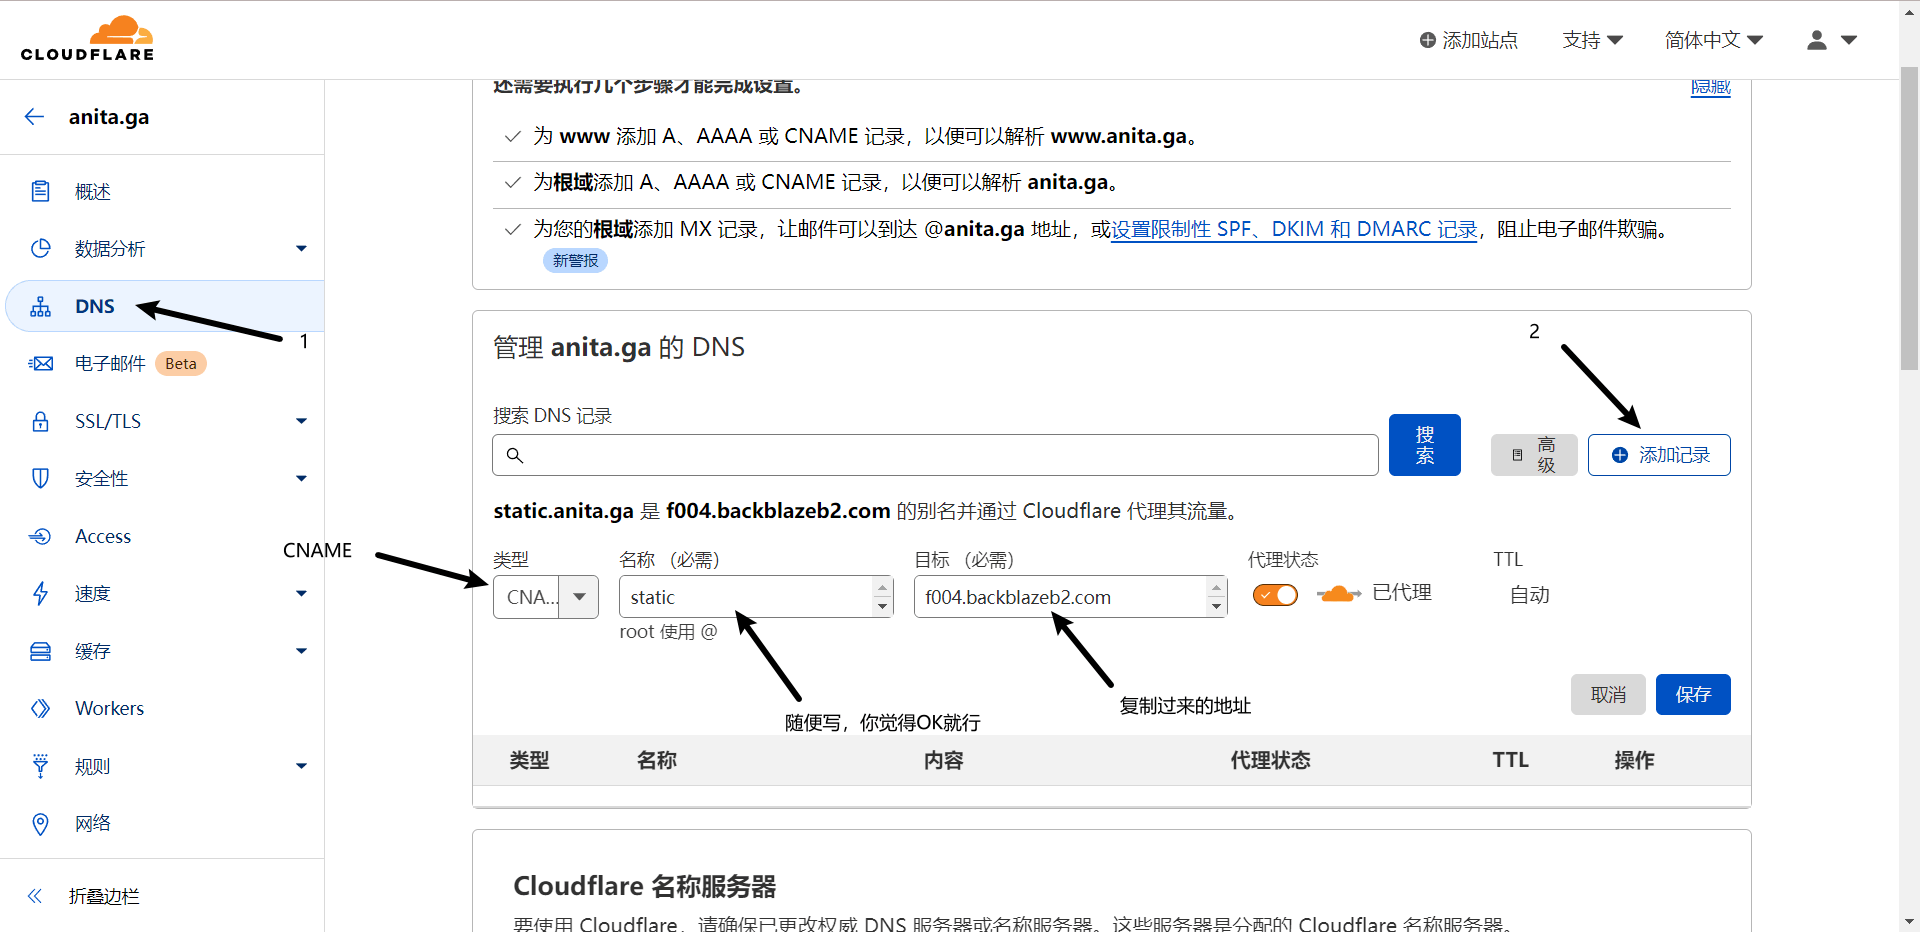The height and width of the screenshot is (932, 1920).
Task: Expand the 缓存 submenu arrow
Action: pyautogui.click(x=301, y=651)
